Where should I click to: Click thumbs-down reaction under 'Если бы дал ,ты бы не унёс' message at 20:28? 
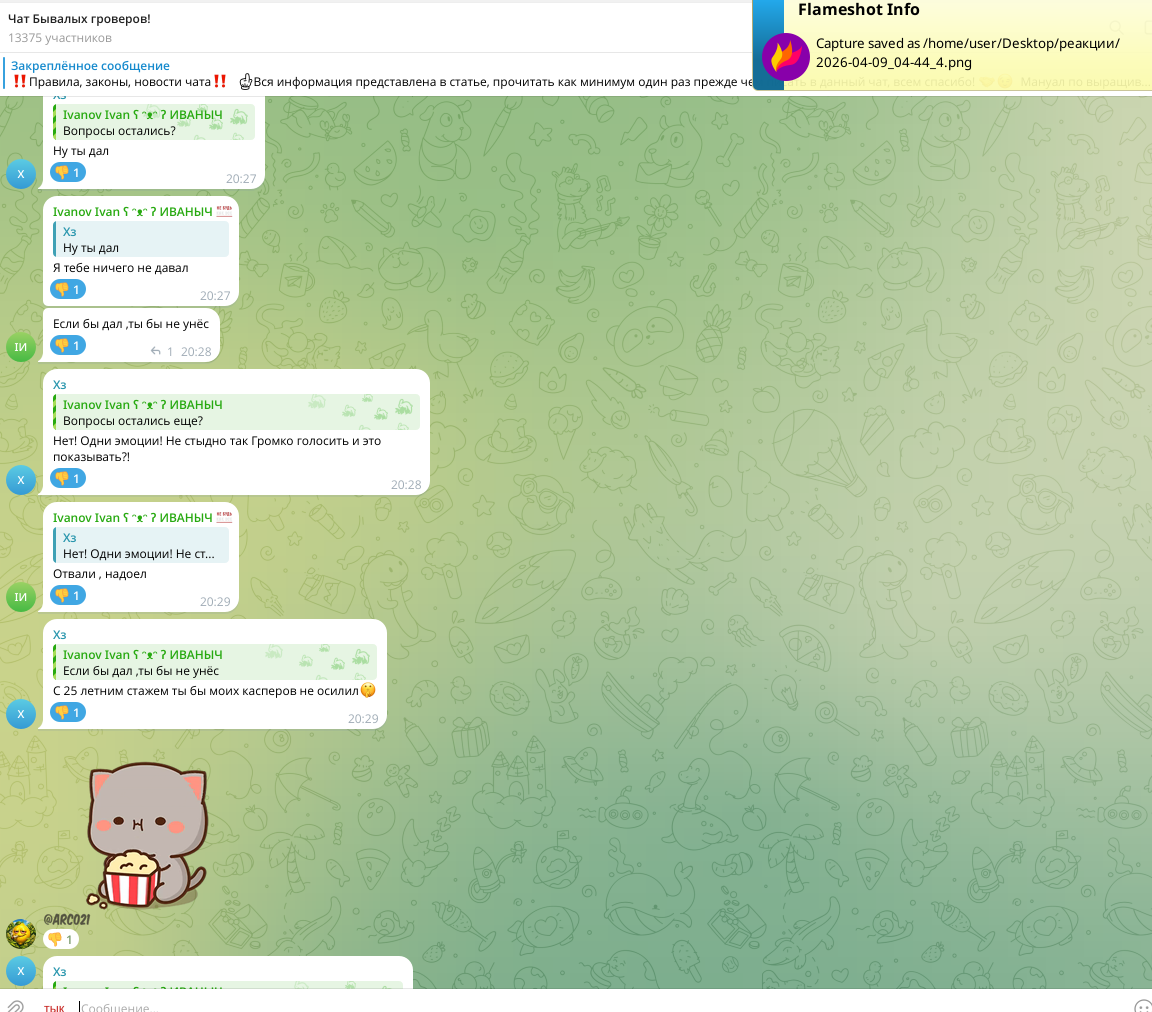(x=68, y=345)
